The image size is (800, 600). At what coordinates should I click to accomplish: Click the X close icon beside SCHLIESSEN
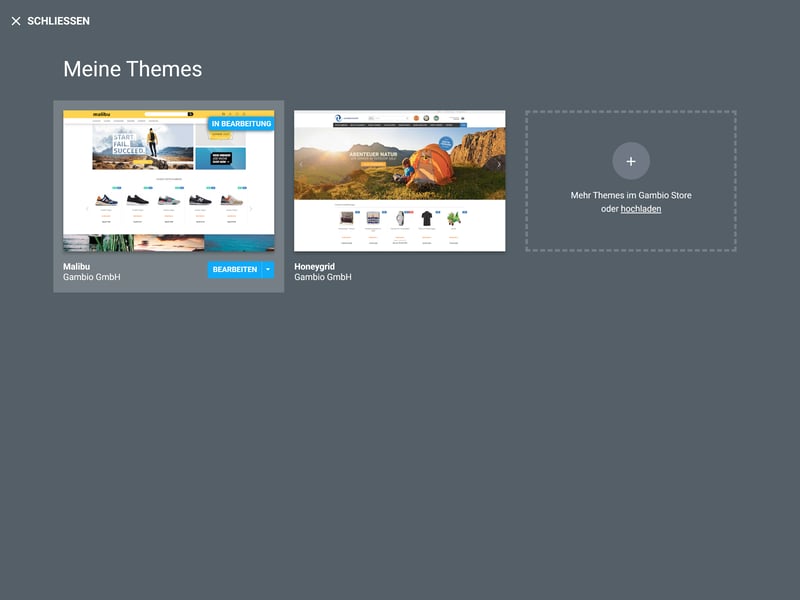pyautogui.click(x=16, y=21)
